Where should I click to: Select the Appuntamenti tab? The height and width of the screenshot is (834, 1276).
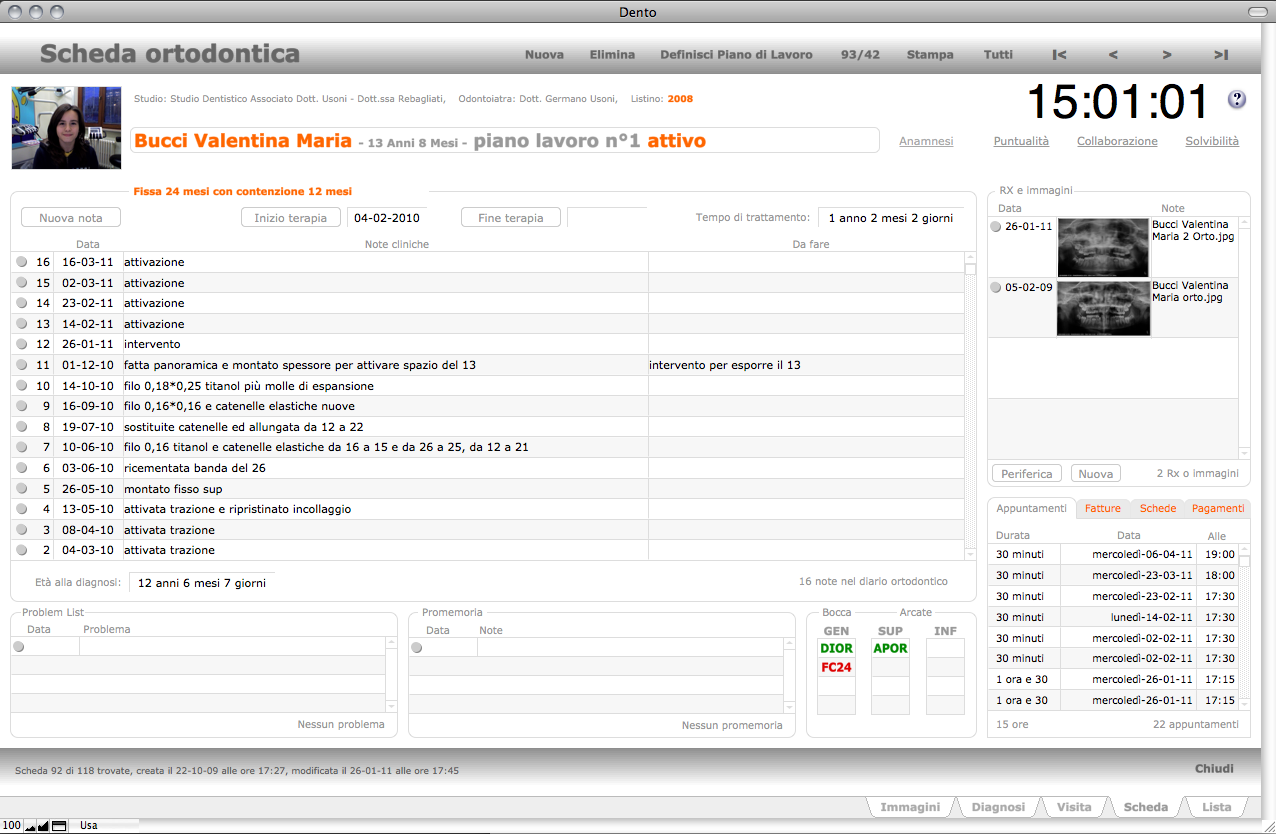coord(1032,508)
